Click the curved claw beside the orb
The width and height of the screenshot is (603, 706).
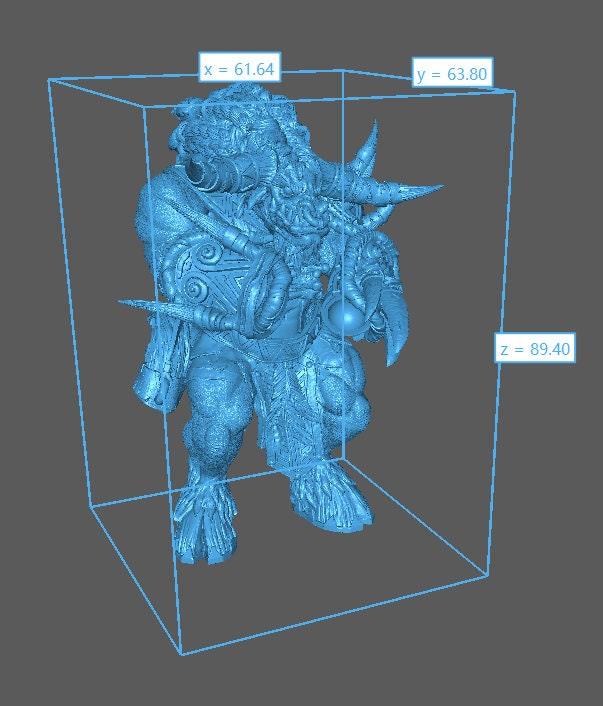392,318
